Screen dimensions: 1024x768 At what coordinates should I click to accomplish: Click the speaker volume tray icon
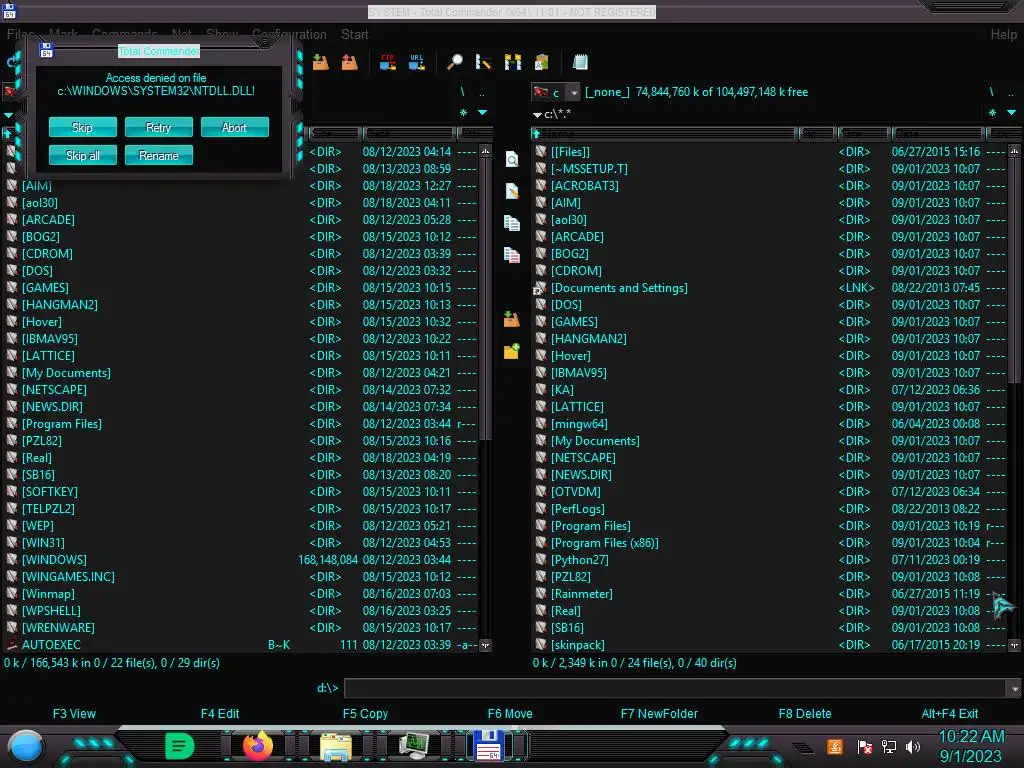click(913, 746)
